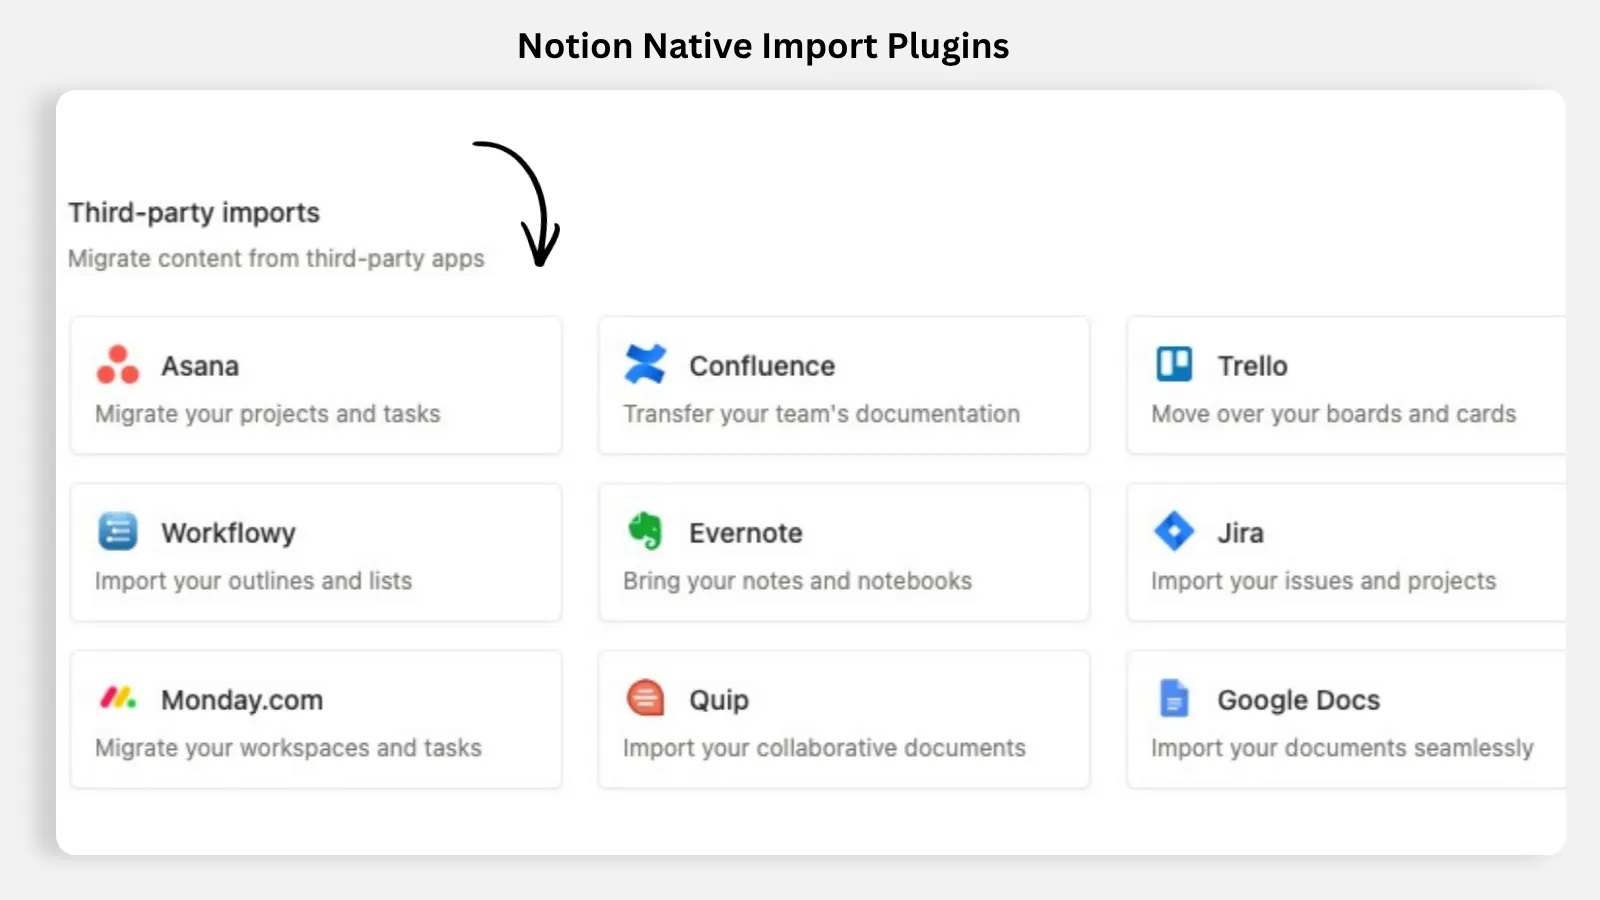Click the Workflowy logo icon
Screen dimensions: 1600x900
[118, 531]
